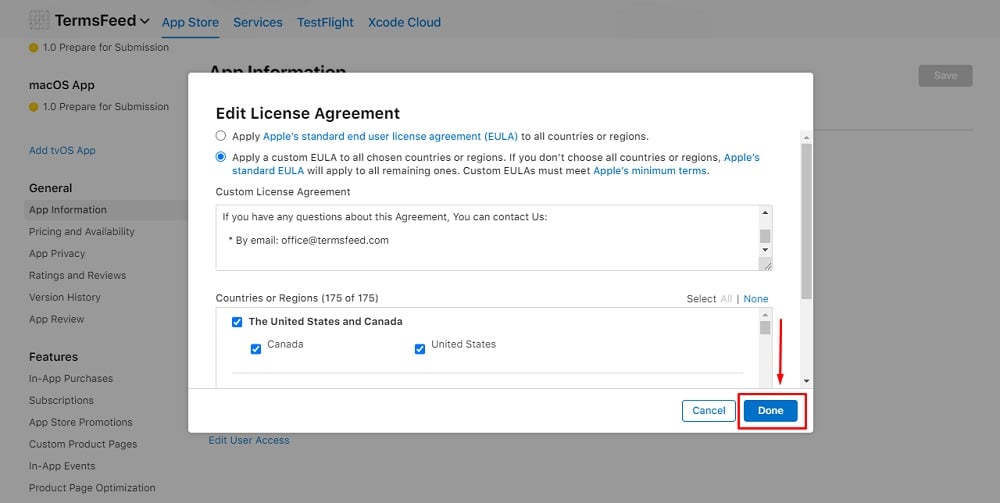Go to Ratings and Reviews
The image size is (1000, 503).
tap(77, 275)
